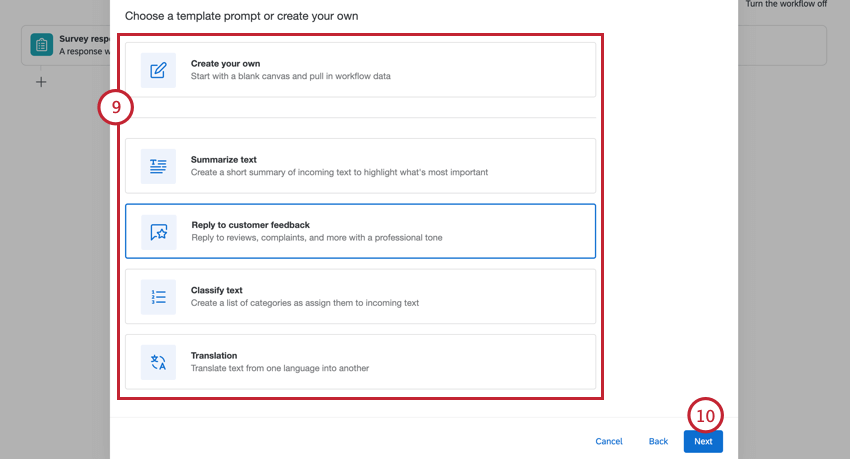The image size is (850, 459).
Task: Click the plus icon to add workflow step
Action: (x=41, y=82)
